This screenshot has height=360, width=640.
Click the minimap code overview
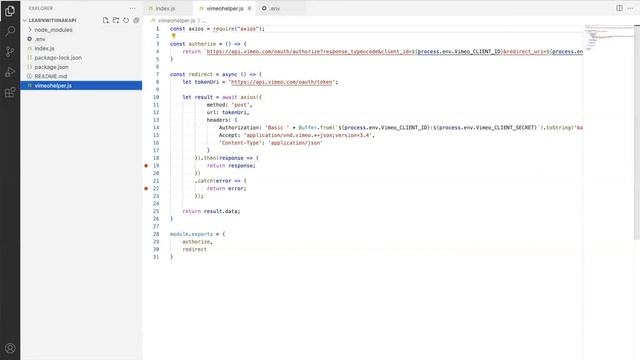tap(608, 38)
